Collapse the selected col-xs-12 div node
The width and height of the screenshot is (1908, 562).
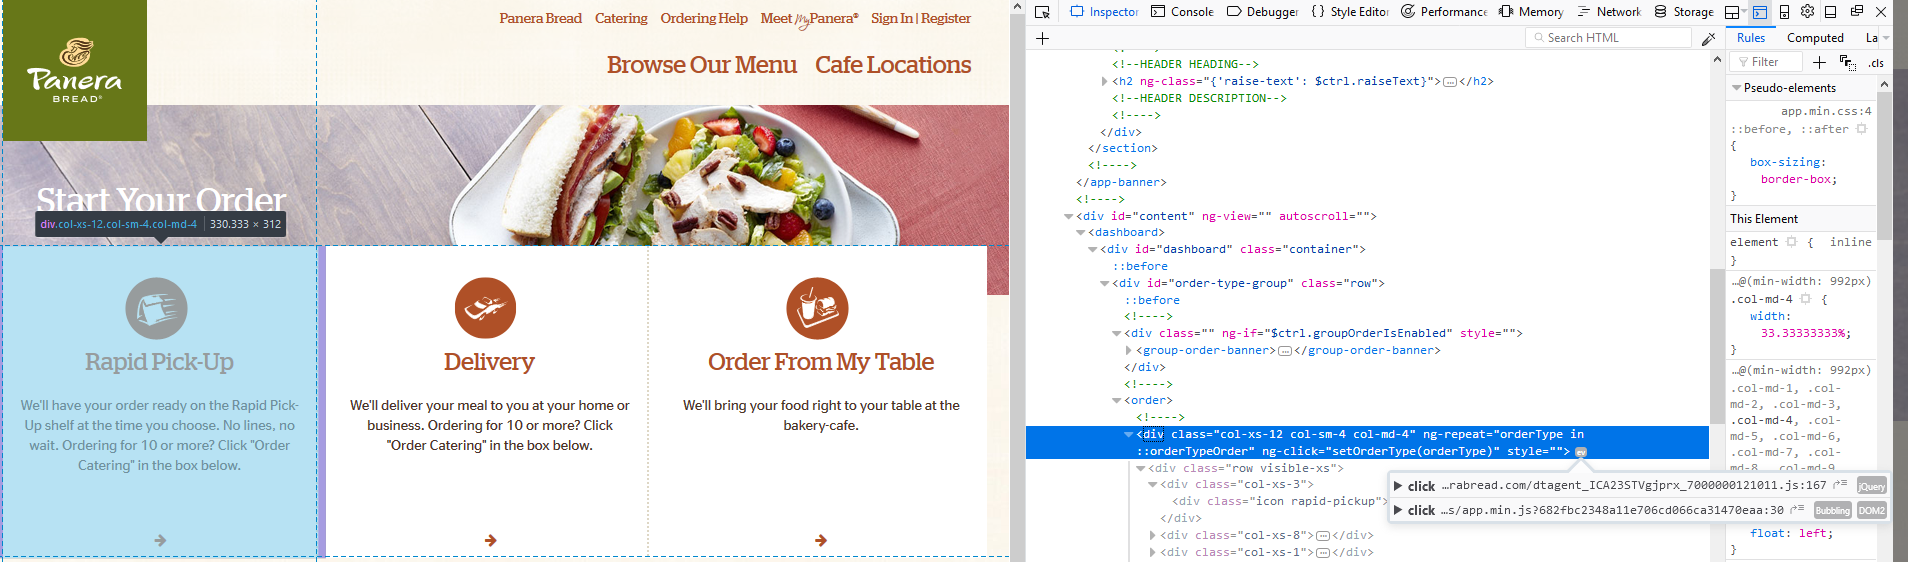pyautogui.click(x=1129, y=434)
